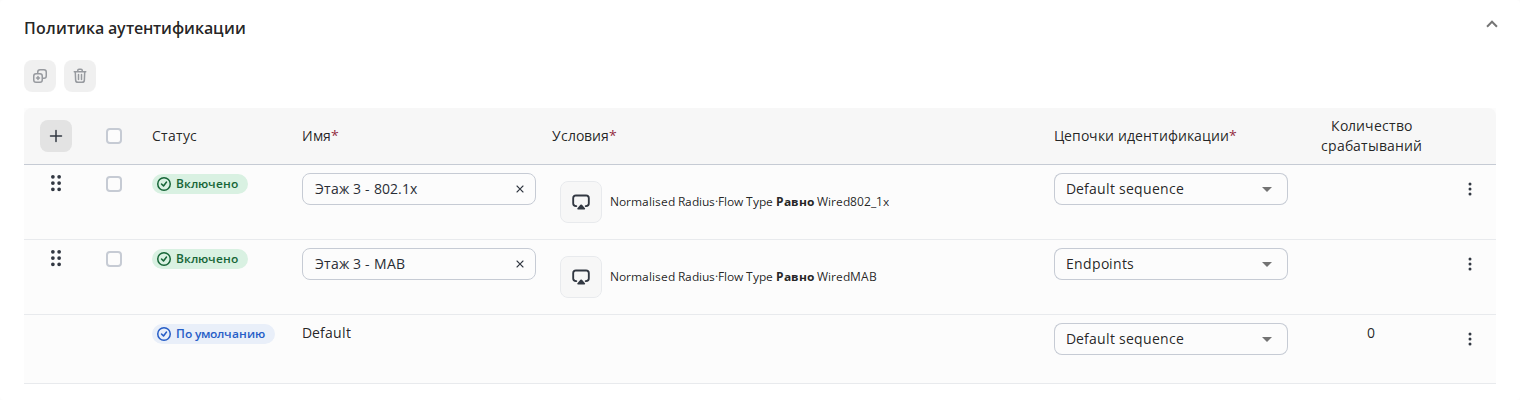Toggle the select-all checkbox in header
1520x400 pixels.
pyautogui.click(x=114, y=136)
